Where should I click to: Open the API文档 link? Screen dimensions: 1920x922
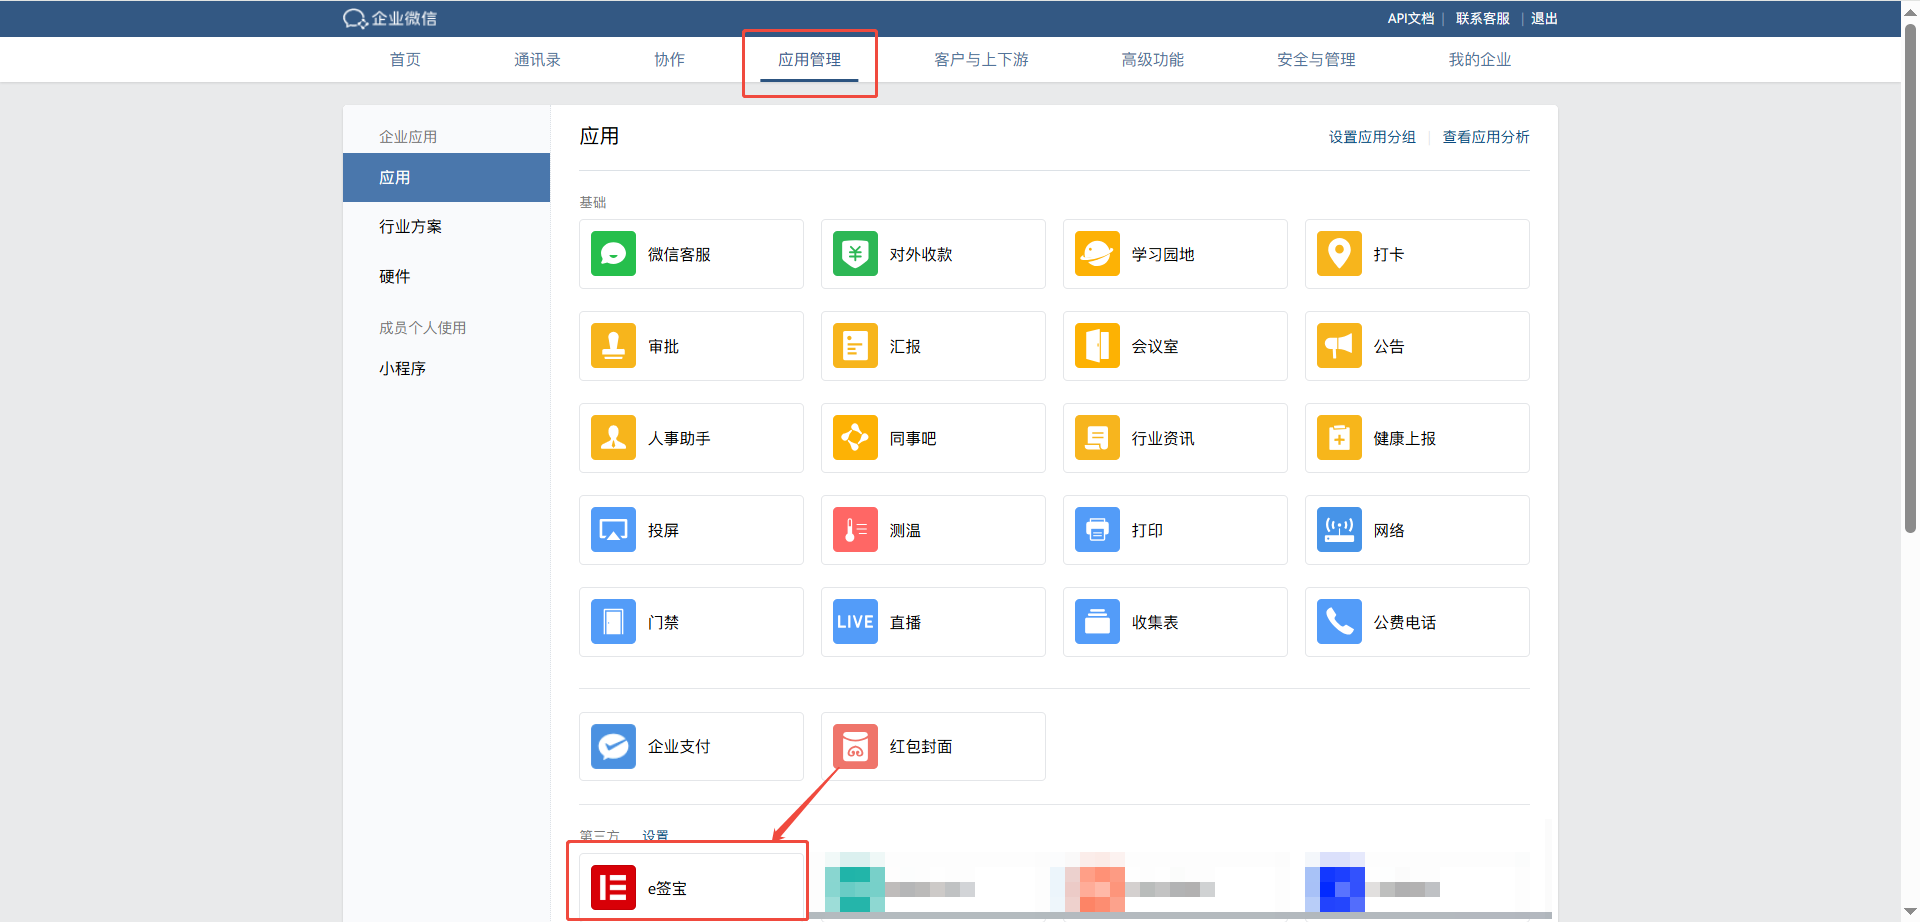pyautogui.click(x=1410, y=18)
